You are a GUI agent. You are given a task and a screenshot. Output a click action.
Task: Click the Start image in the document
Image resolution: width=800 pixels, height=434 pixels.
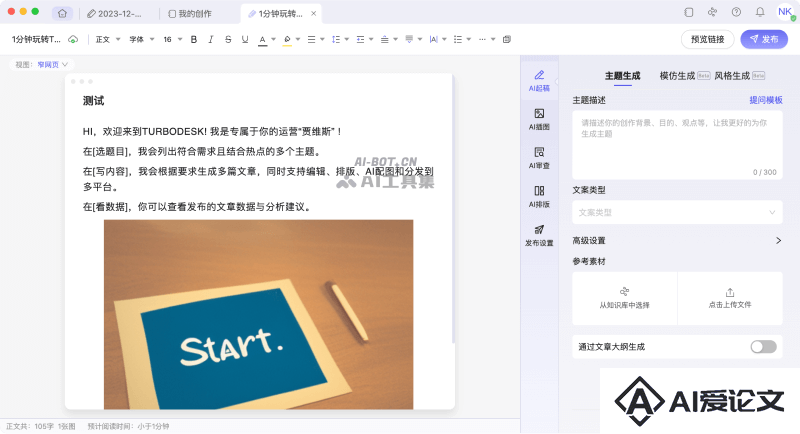pyautogui.click(x=259, y=314)
